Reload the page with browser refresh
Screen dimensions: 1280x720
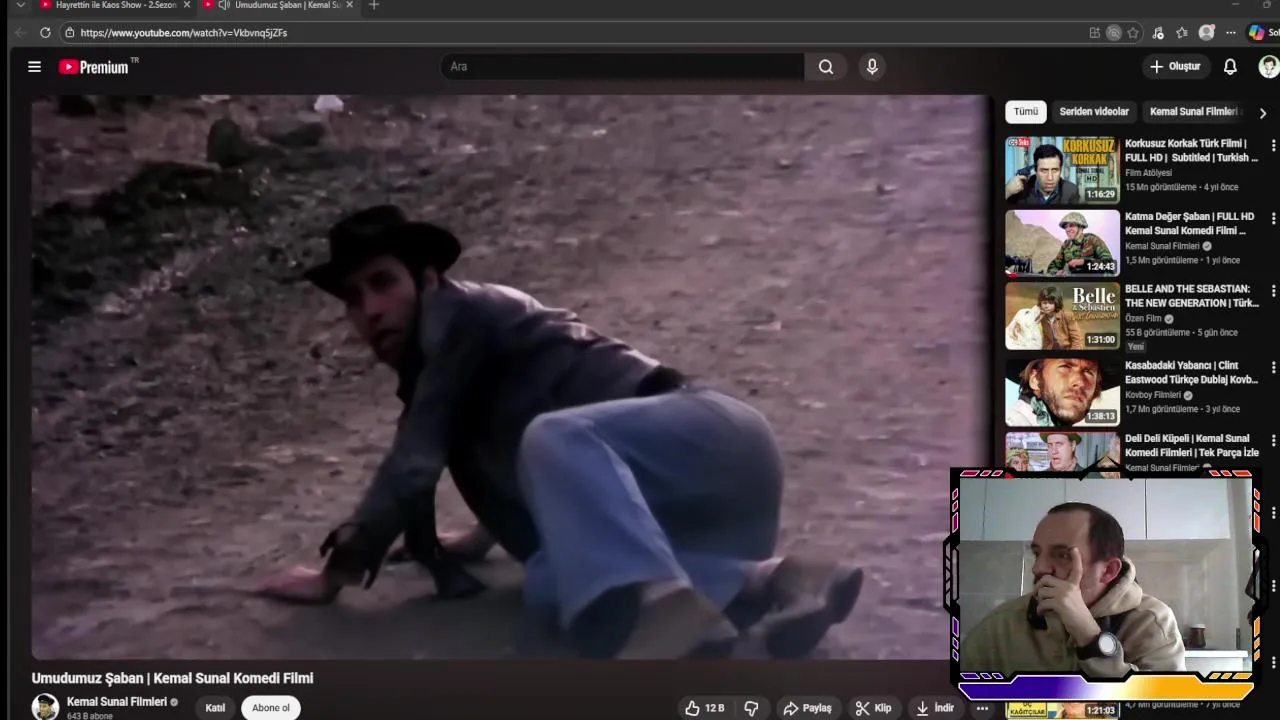coord(45,33)
